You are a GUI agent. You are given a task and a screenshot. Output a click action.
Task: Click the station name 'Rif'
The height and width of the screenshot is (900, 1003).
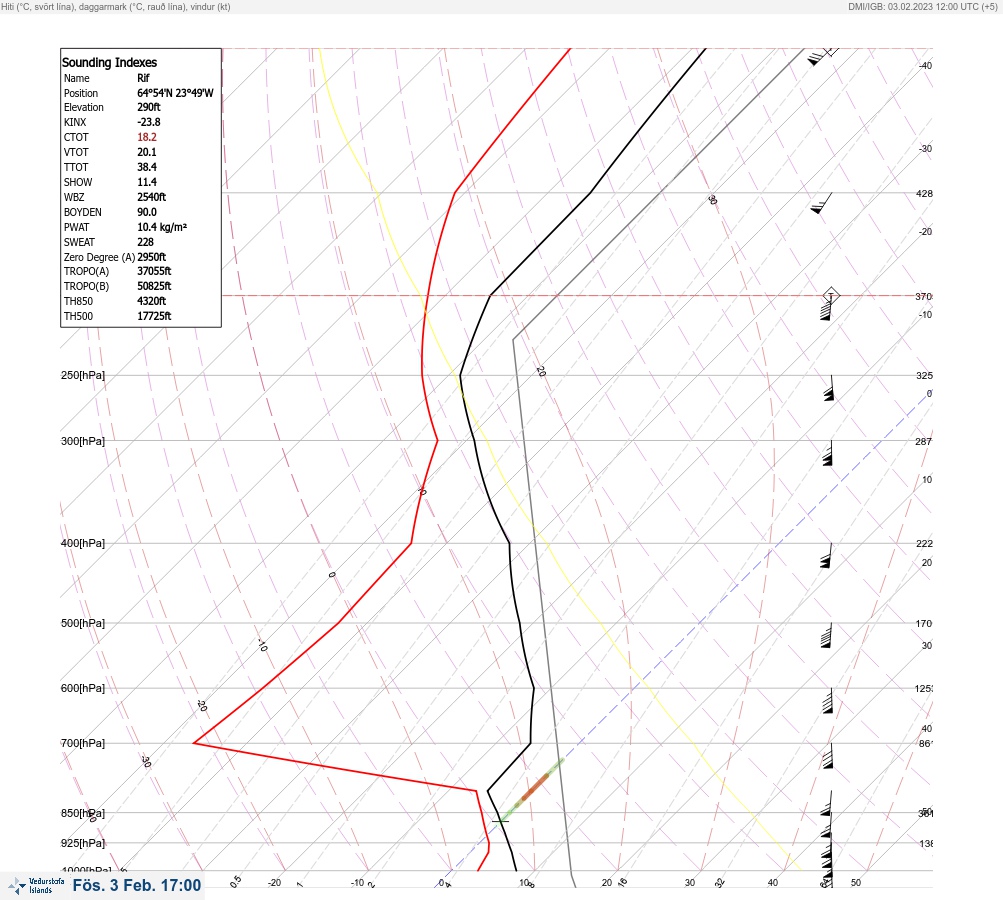(143, 78)
